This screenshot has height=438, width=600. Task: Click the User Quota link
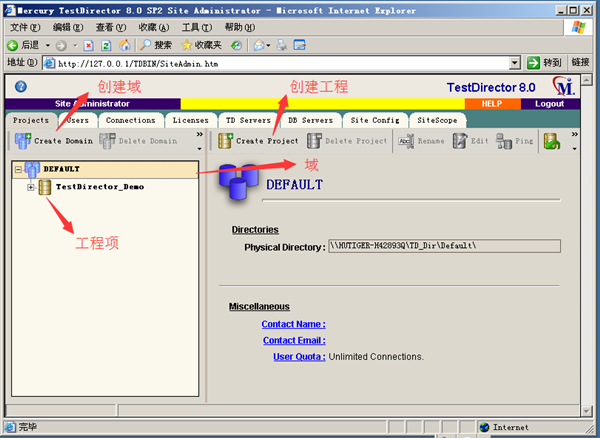(299, 356)
